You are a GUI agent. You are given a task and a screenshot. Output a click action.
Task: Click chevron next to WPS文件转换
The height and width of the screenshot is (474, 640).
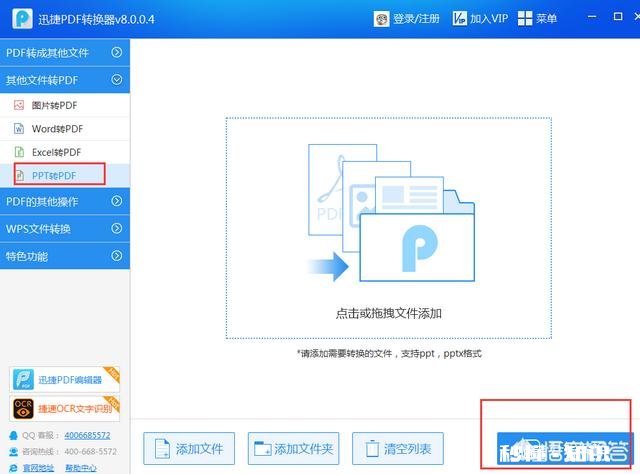click(x=117, y=228)
